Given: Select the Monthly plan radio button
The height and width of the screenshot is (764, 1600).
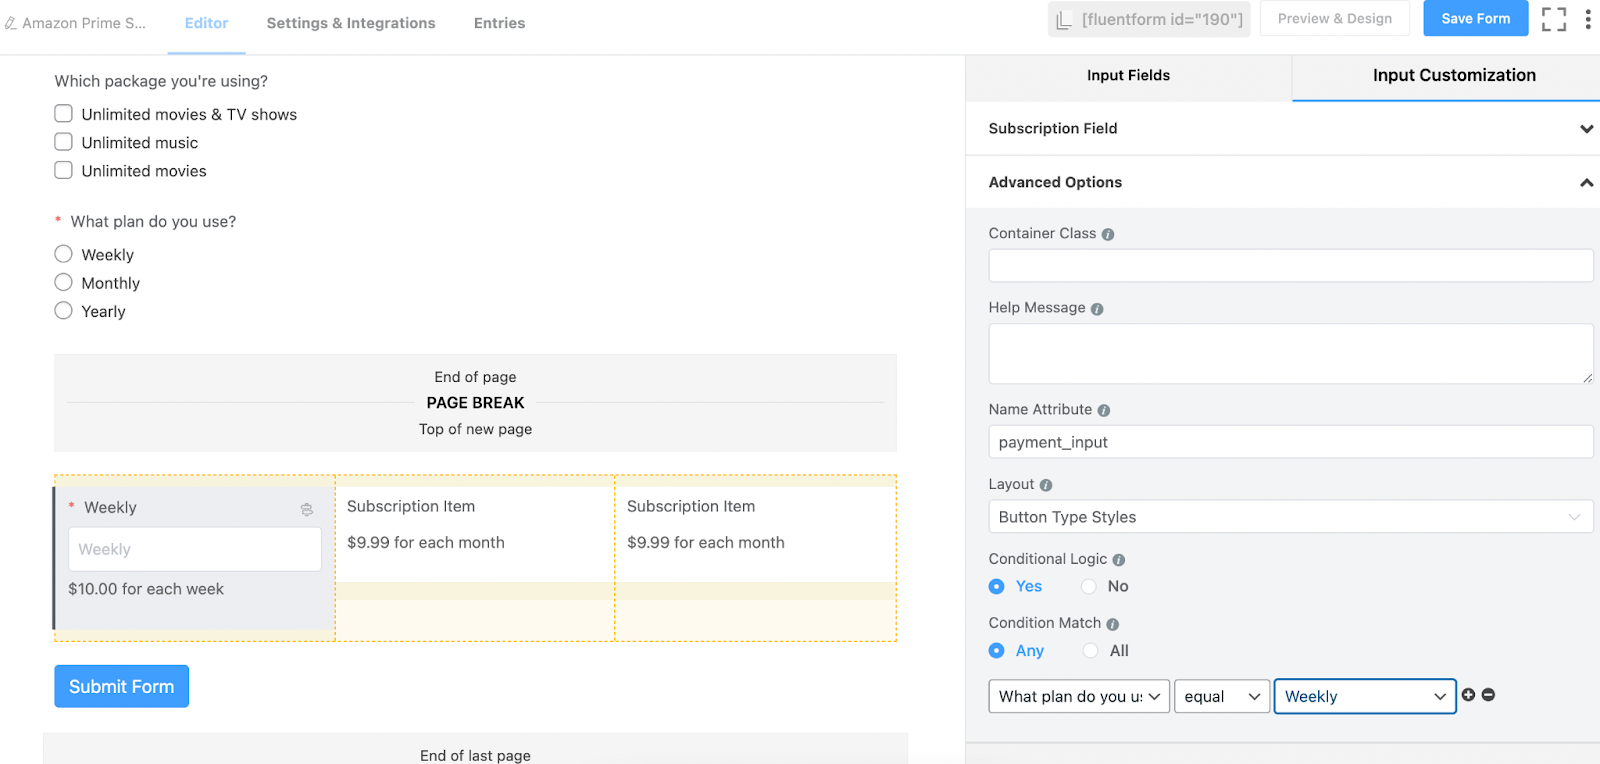Looking at the screenshot, I should (64, 283).
